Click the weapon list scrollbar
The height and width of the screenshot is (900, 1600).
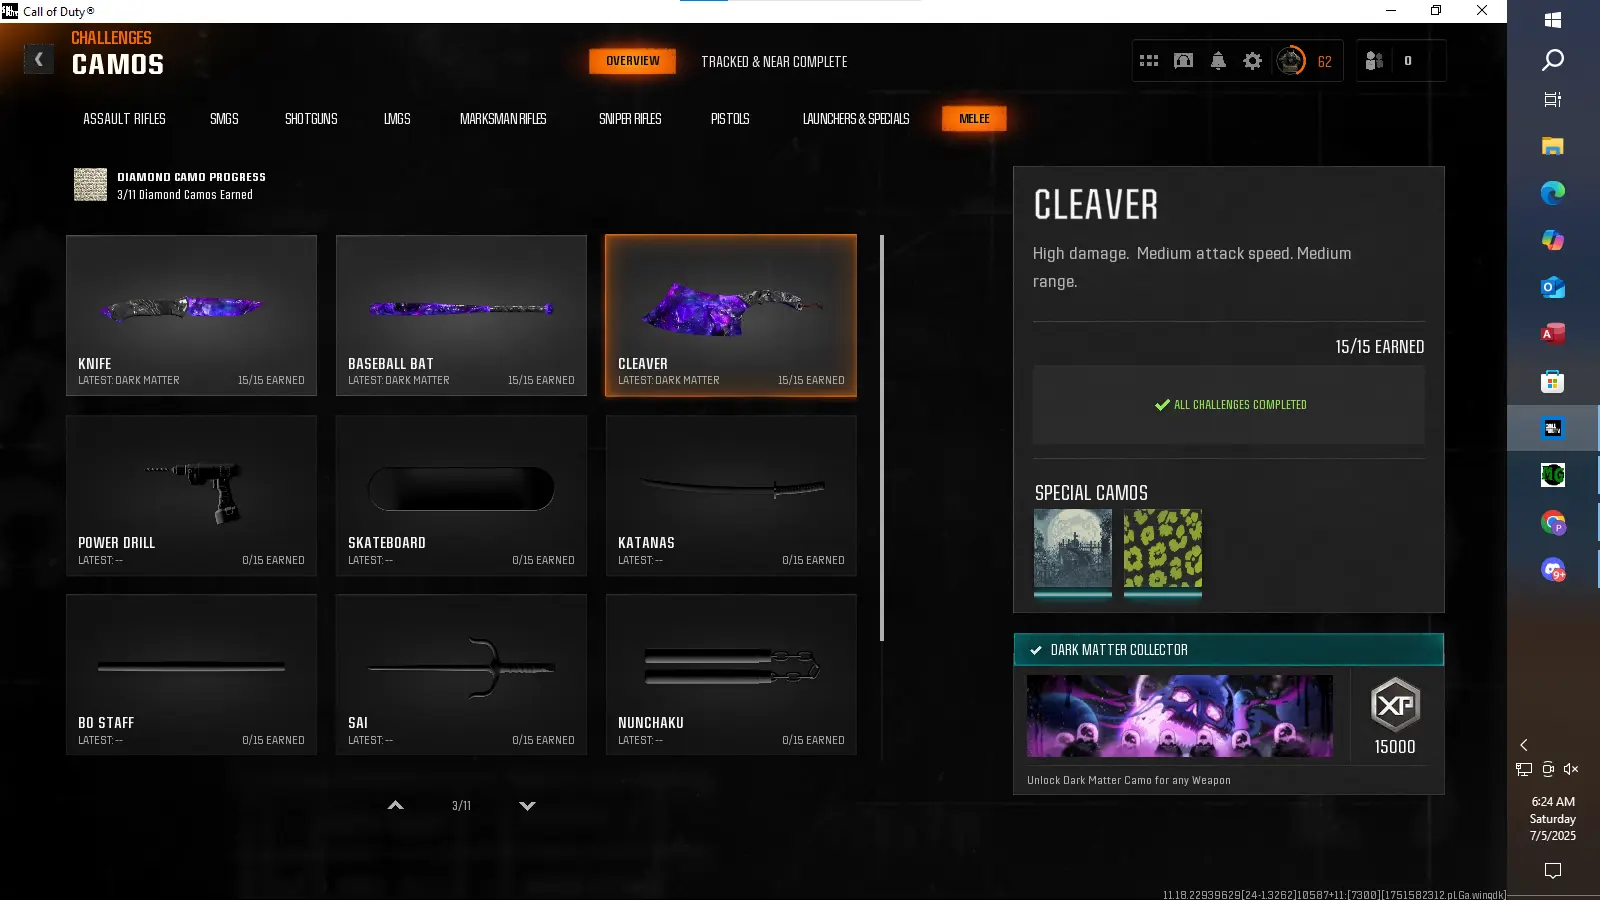pyautogui.click(x=881, y=438)
